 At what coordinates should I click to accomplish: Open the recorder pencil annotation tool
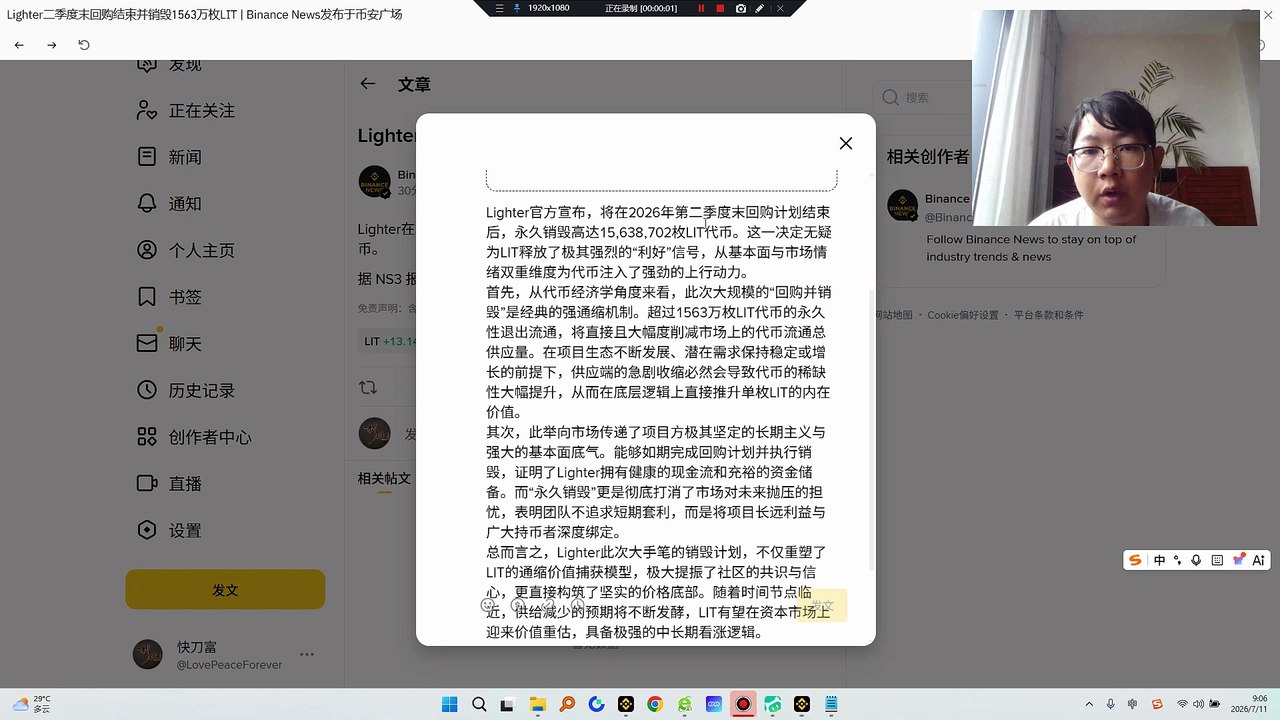click(x=760, y=8)
